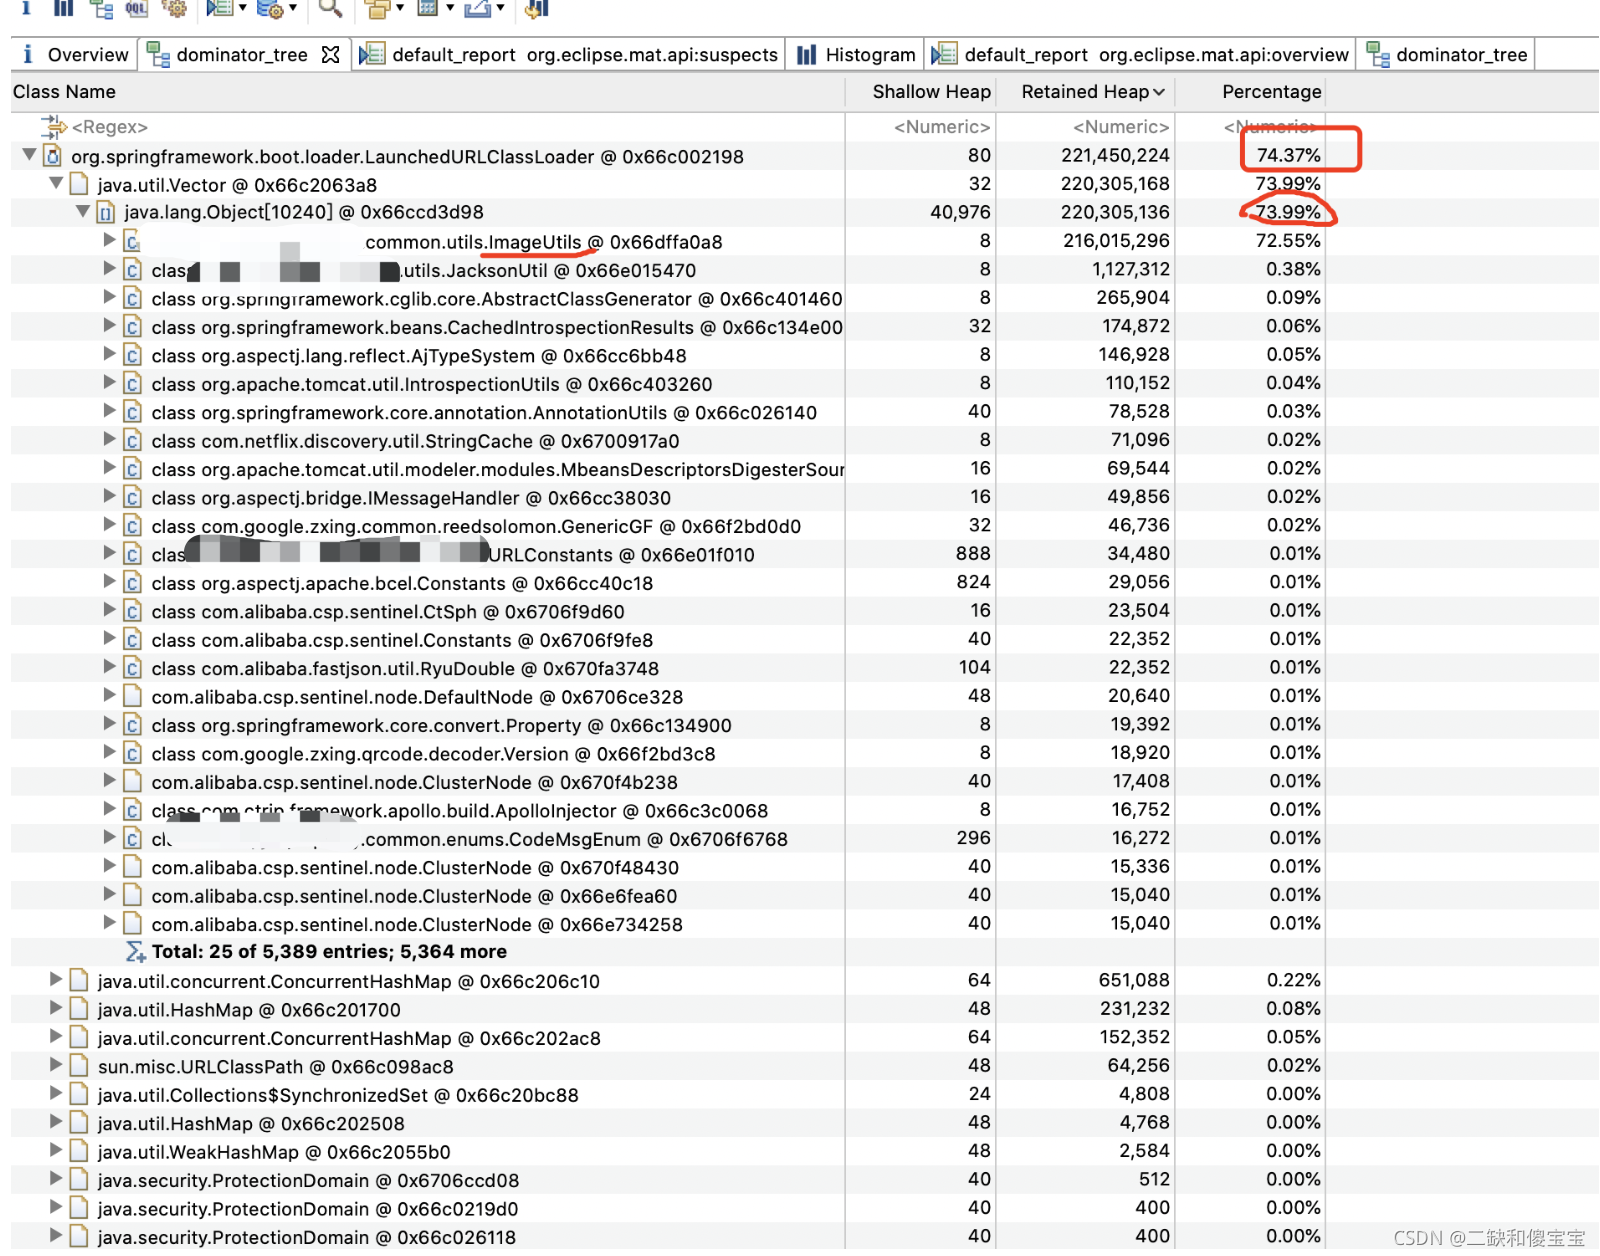Expand the AbstractClassGenerator class node
The width and height of the screenshot is (1600, 1256).
(x=109, y=297)
